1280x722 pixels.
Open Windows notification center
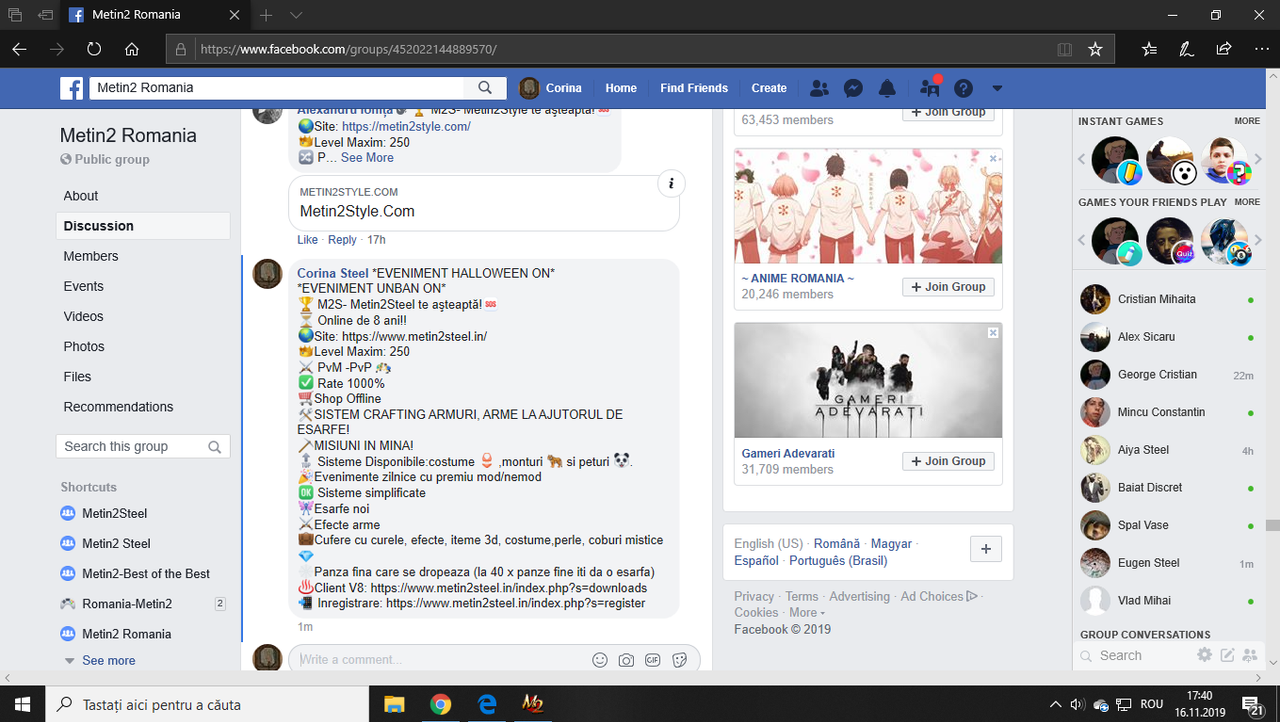(x=1254, y=705)
